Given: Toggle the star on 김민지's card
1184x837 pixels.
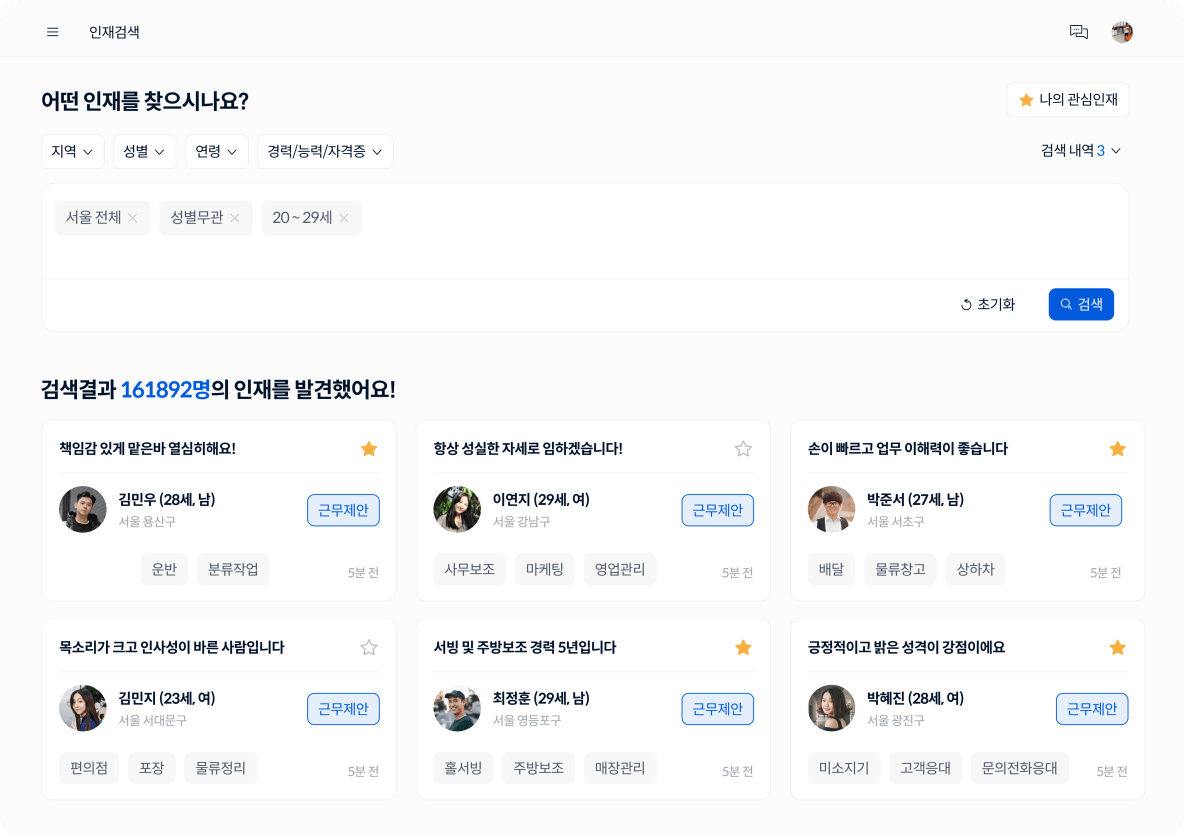Looking at the screenshot, I should (369, 647).
